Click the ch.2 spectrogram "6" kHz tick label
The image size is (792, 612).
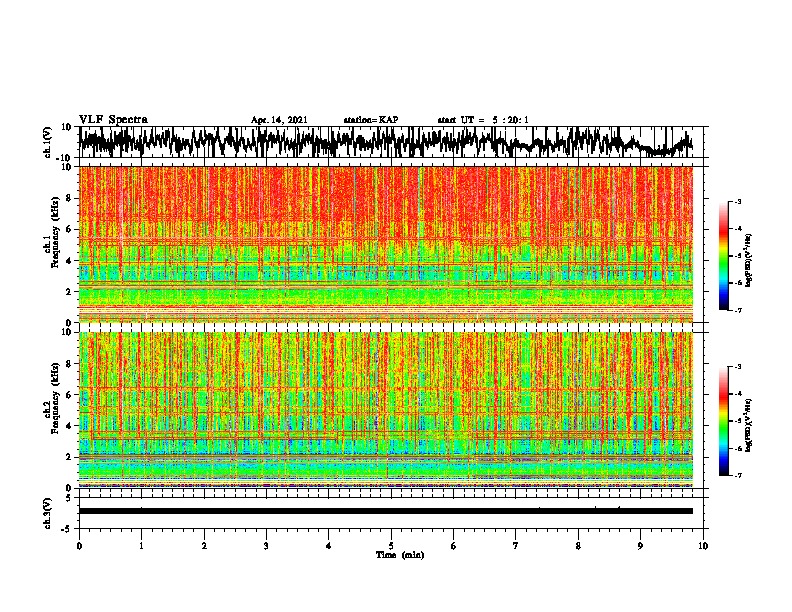point(69,394)
